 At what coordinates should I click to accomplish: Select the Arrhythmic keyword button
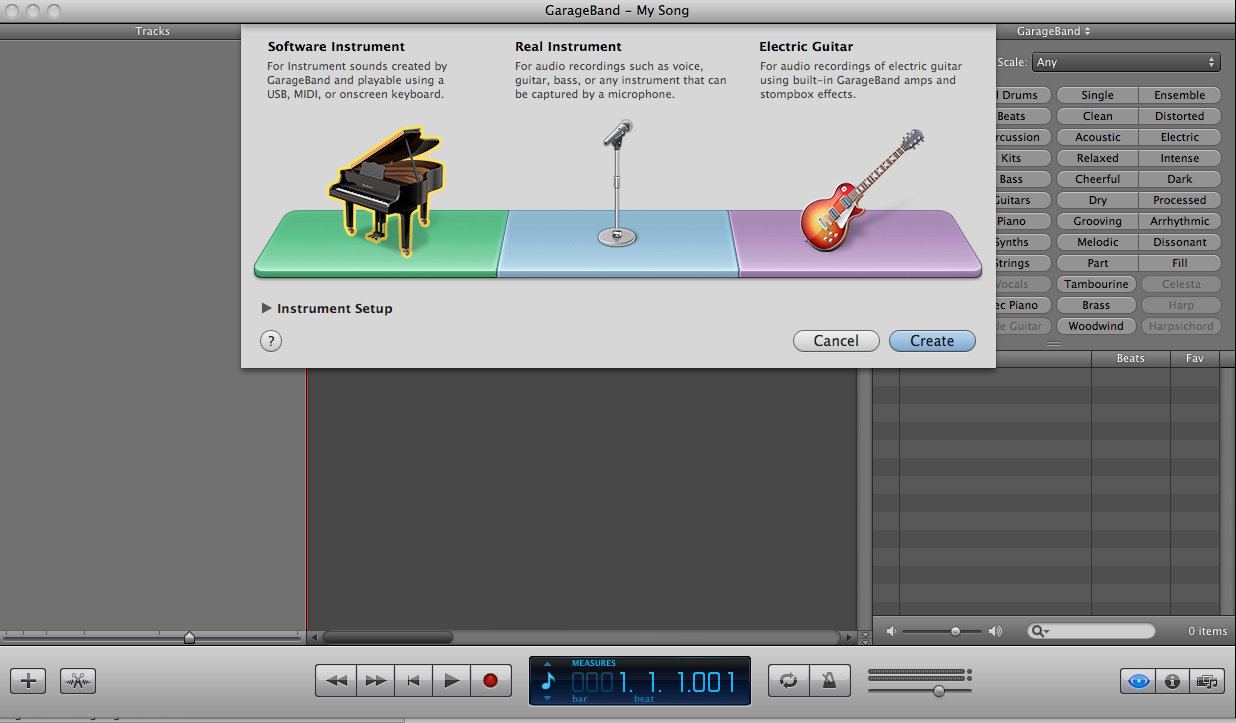[1180, 221]
